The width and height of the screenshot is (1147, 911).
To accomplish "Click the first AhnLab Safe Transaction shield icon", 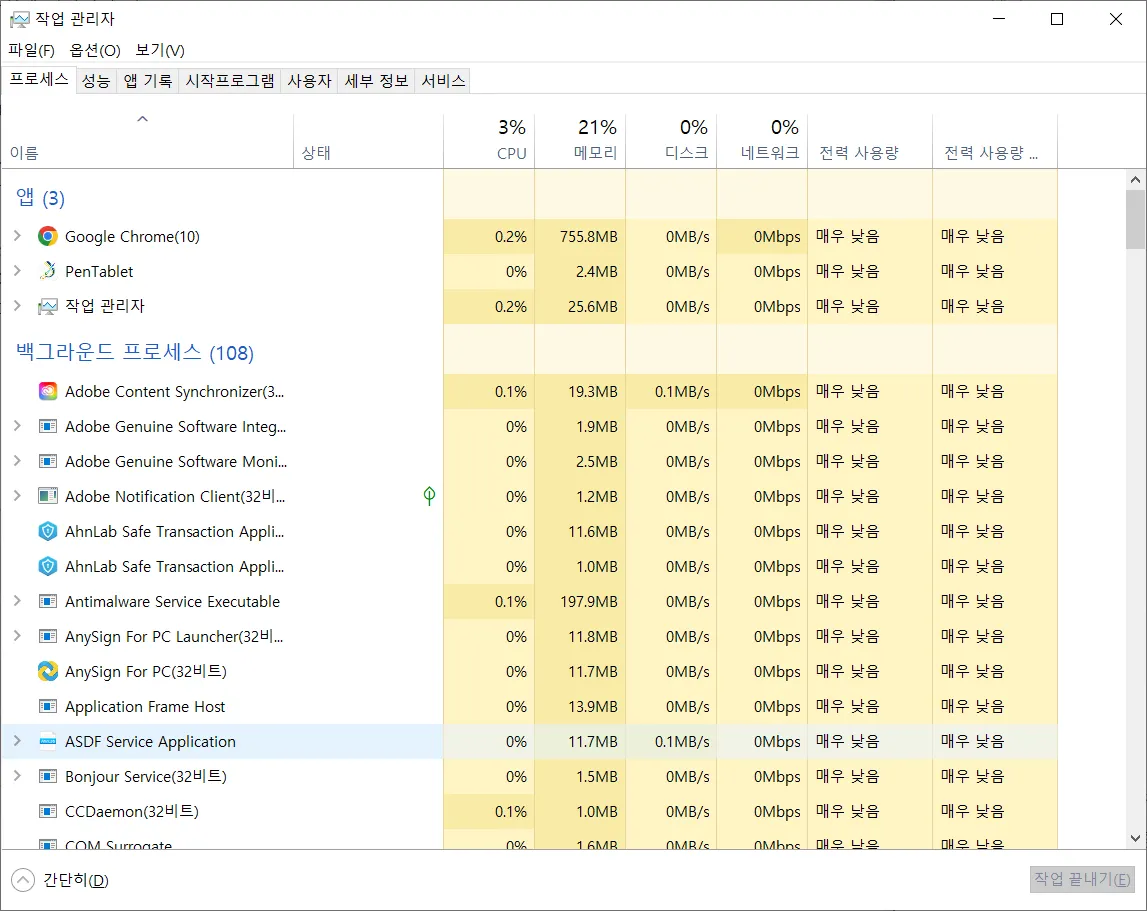I will click(47, 531).
